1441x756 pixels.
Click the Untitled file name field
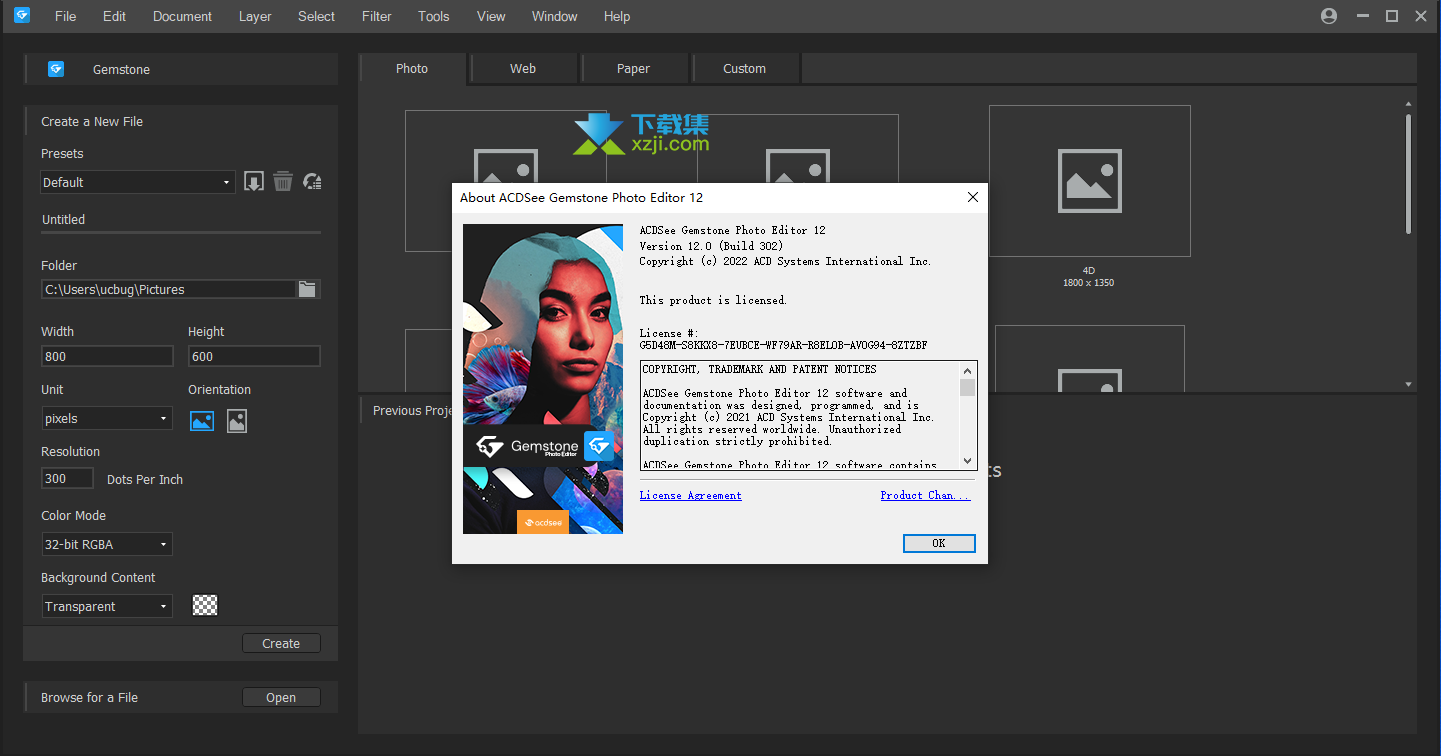[181, 220]
